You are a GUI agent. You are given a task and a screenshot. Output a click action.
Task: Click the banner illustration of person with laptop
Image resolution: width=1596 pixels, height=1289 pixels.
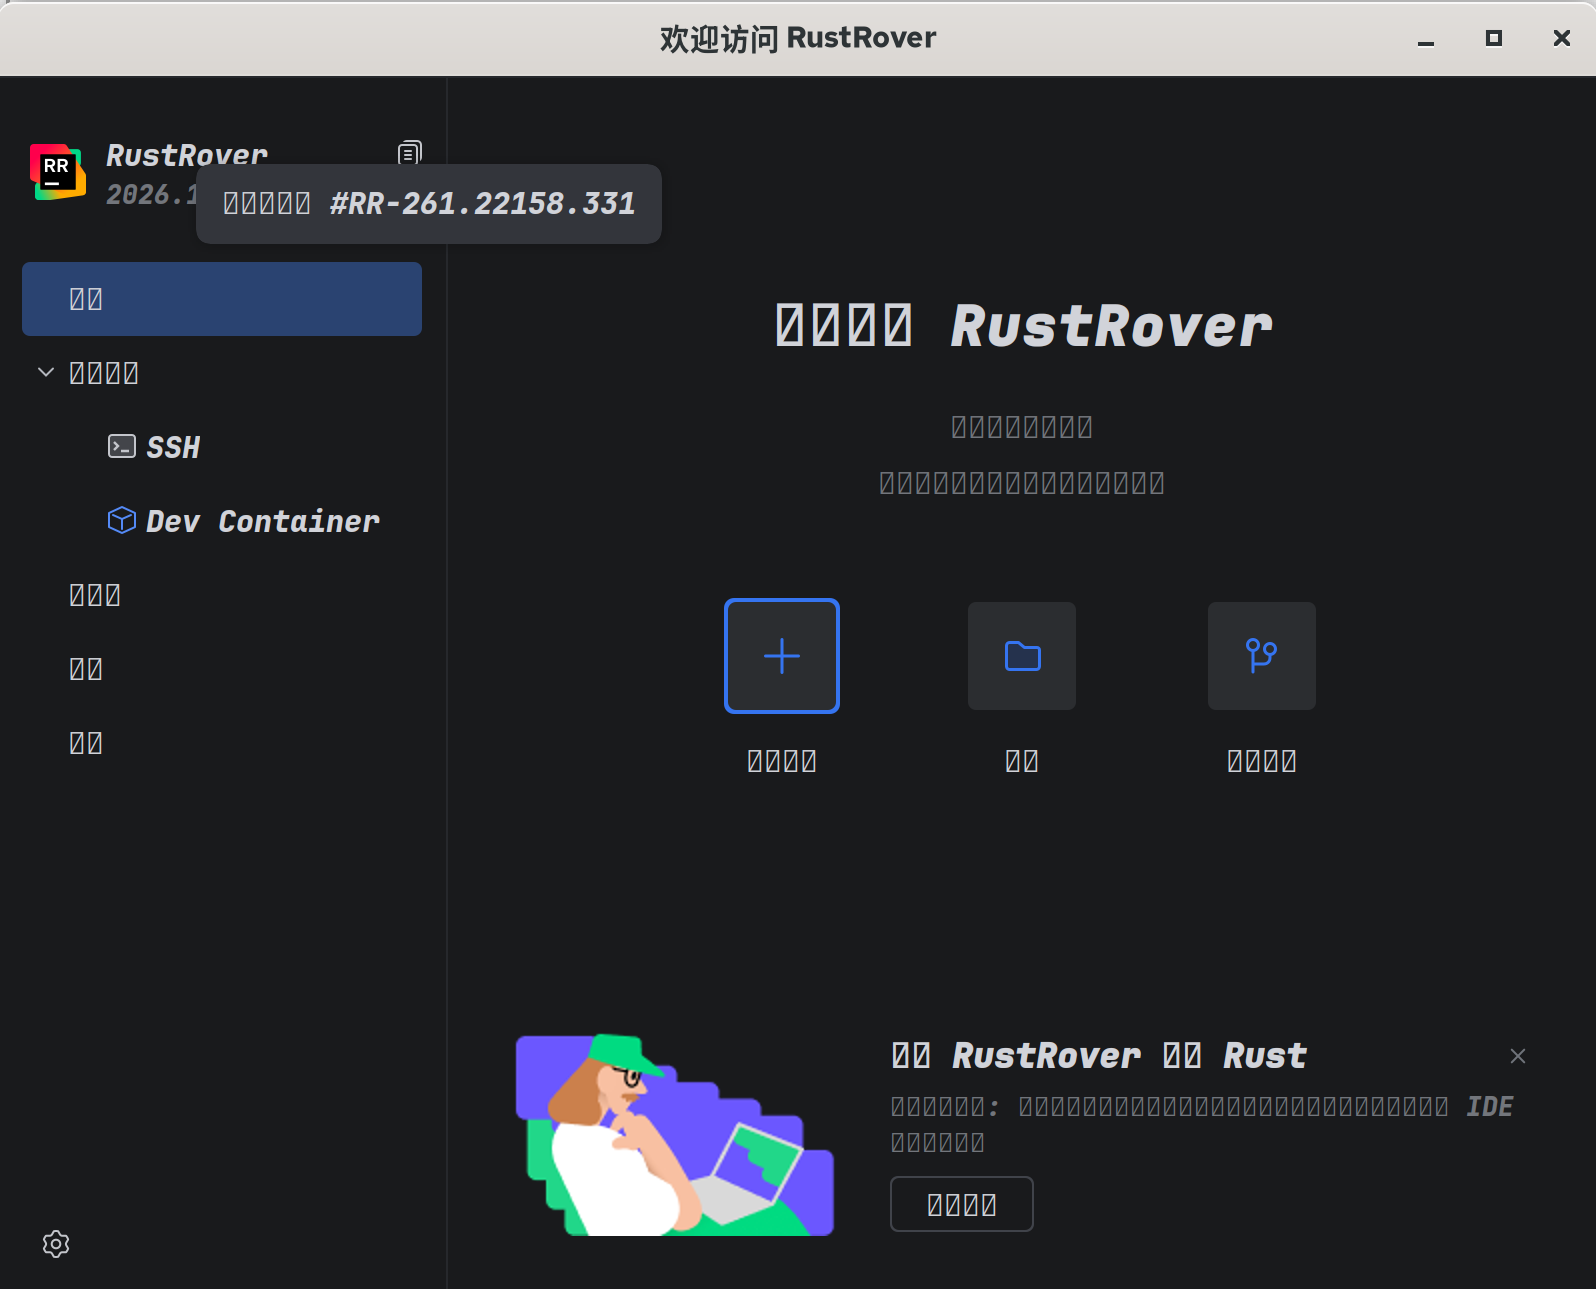point(674,1135)
